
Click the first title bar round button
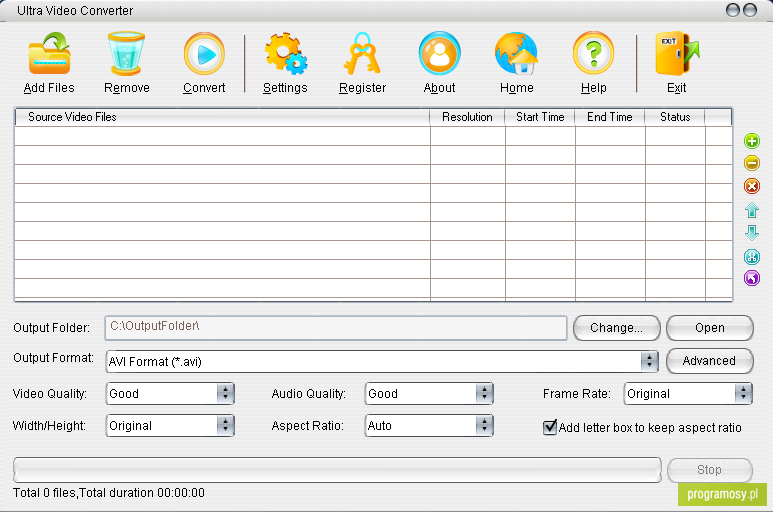pos(733,10)
